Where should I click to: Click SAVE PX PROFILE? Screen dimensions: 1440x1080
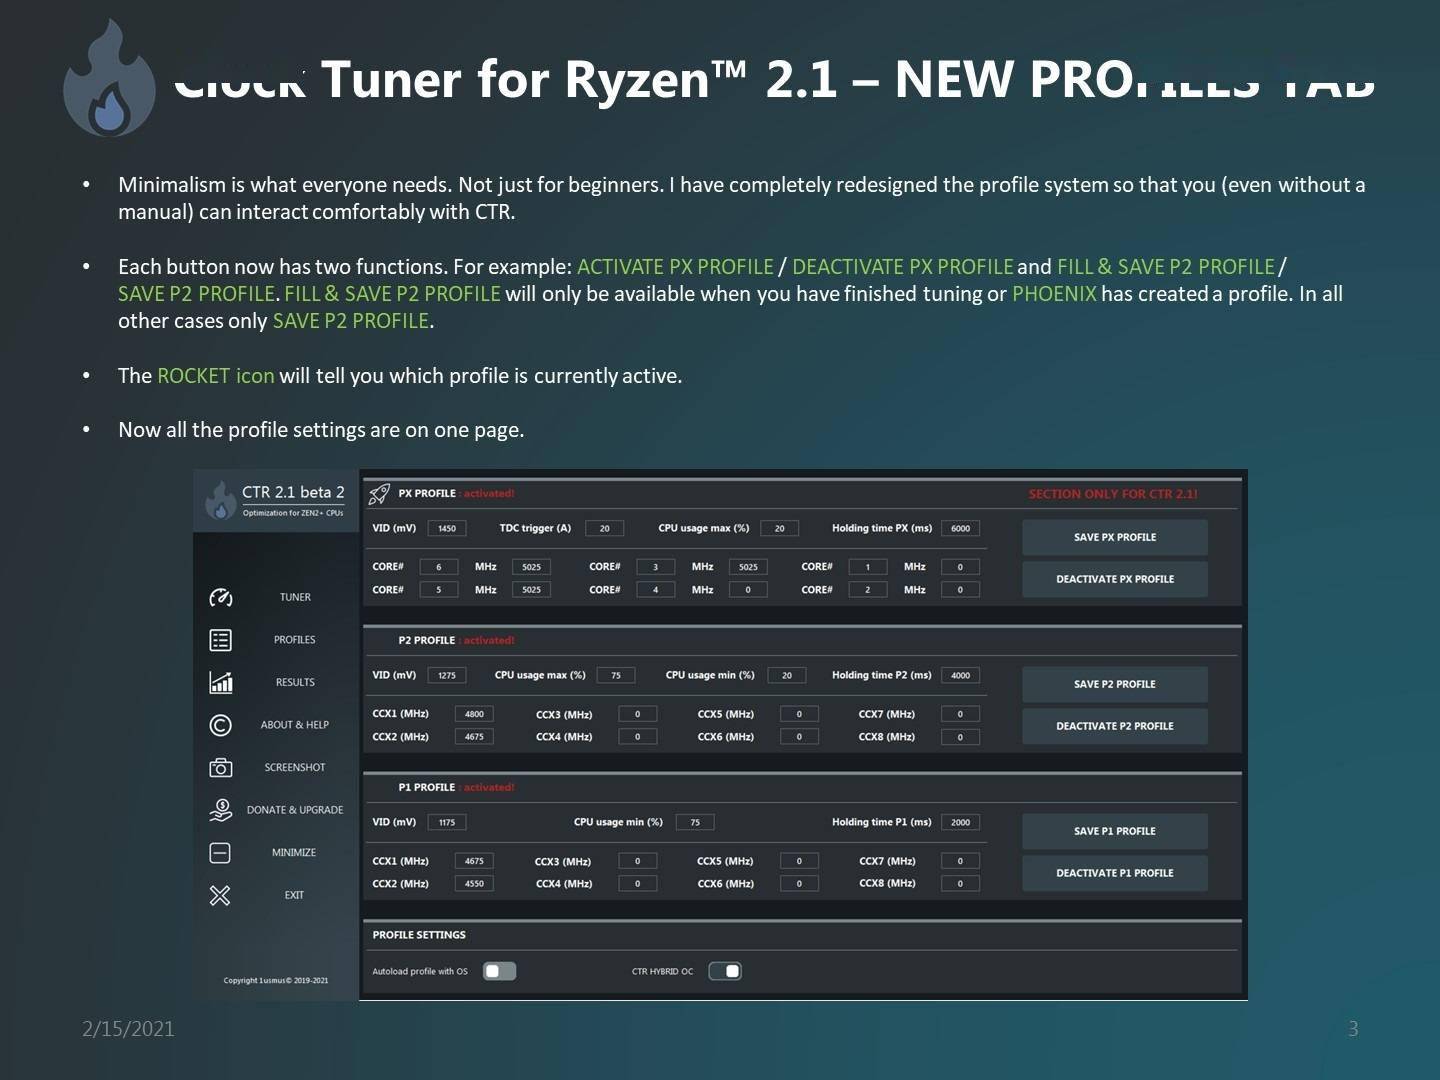tap(1114, 537)
